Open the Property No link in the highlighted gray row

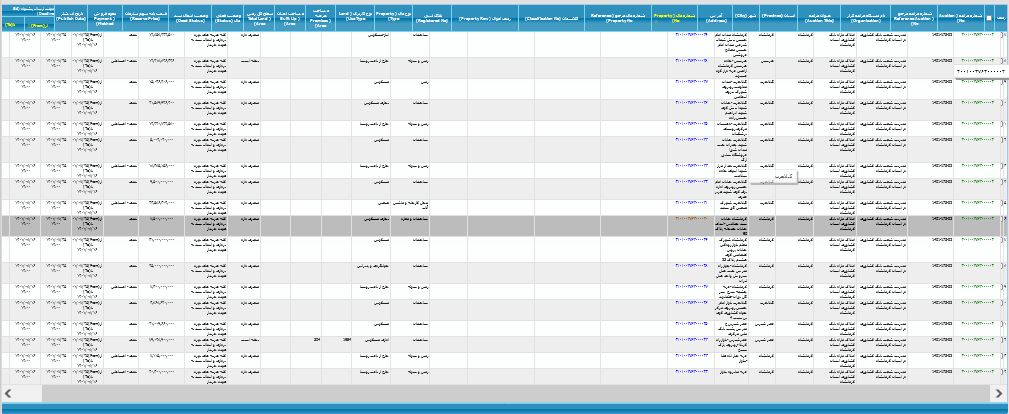click(x=691, y=218)
